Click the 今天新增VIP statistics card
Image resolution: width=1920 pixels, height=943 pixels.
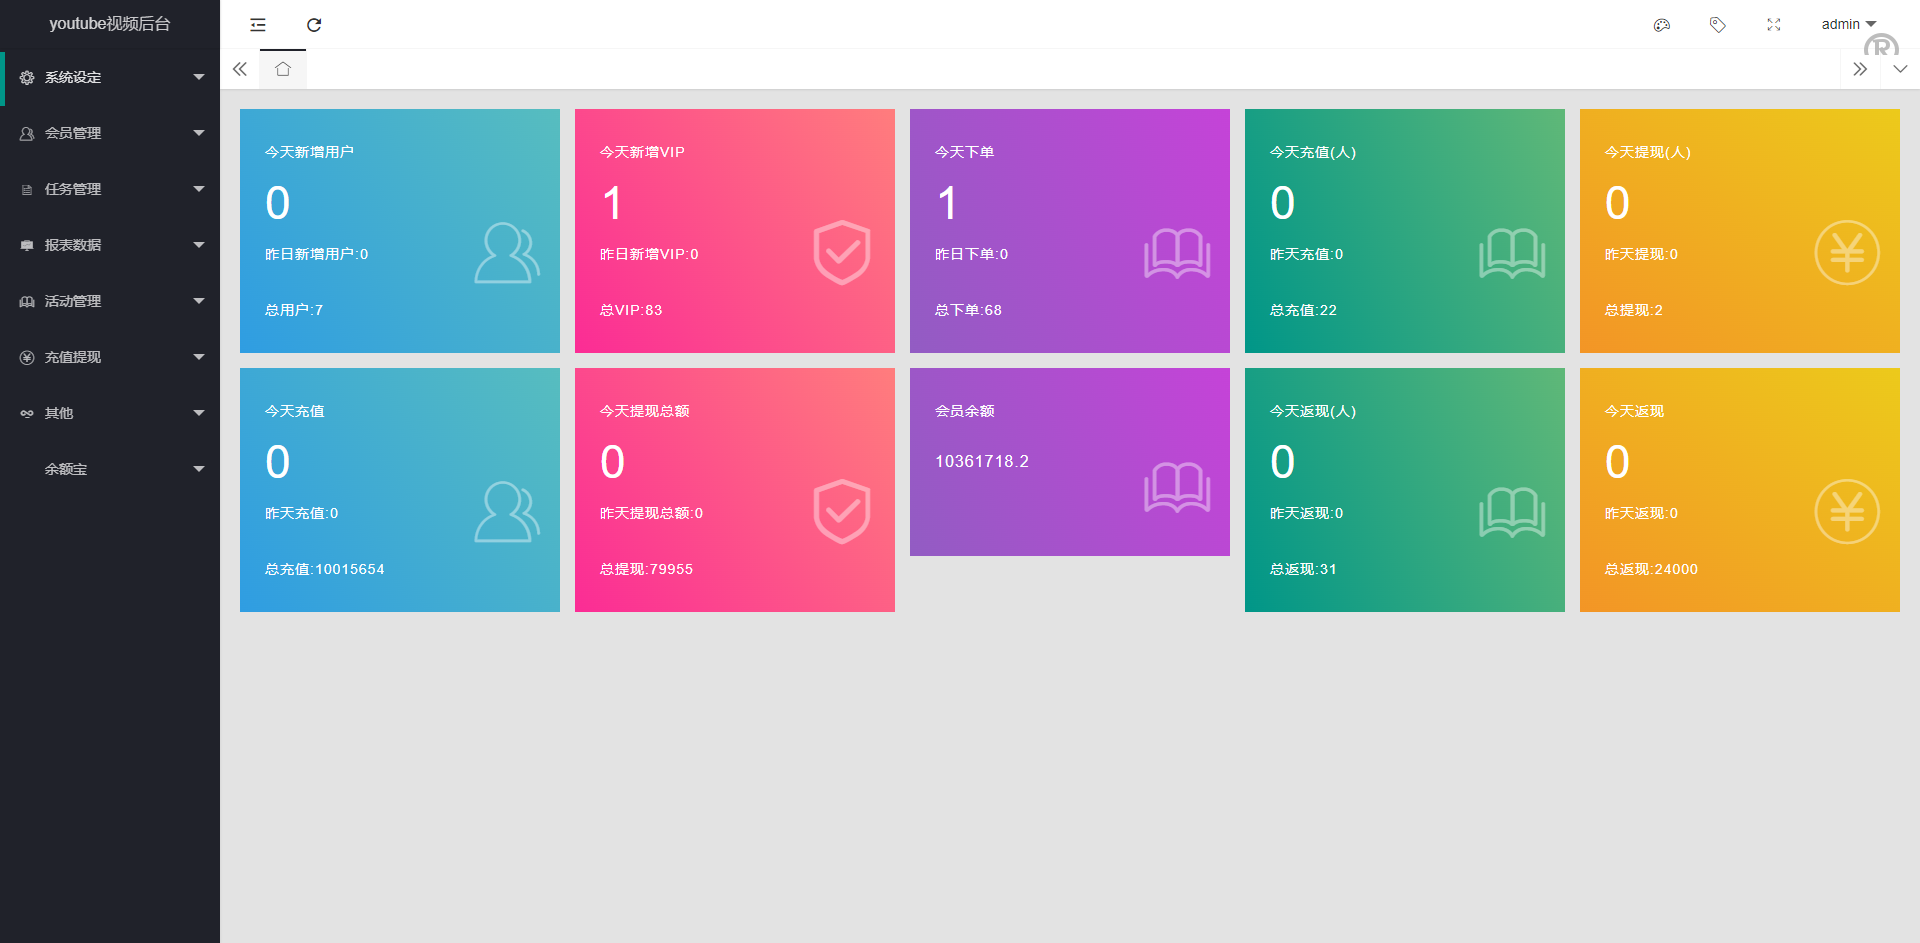(734, 231)
